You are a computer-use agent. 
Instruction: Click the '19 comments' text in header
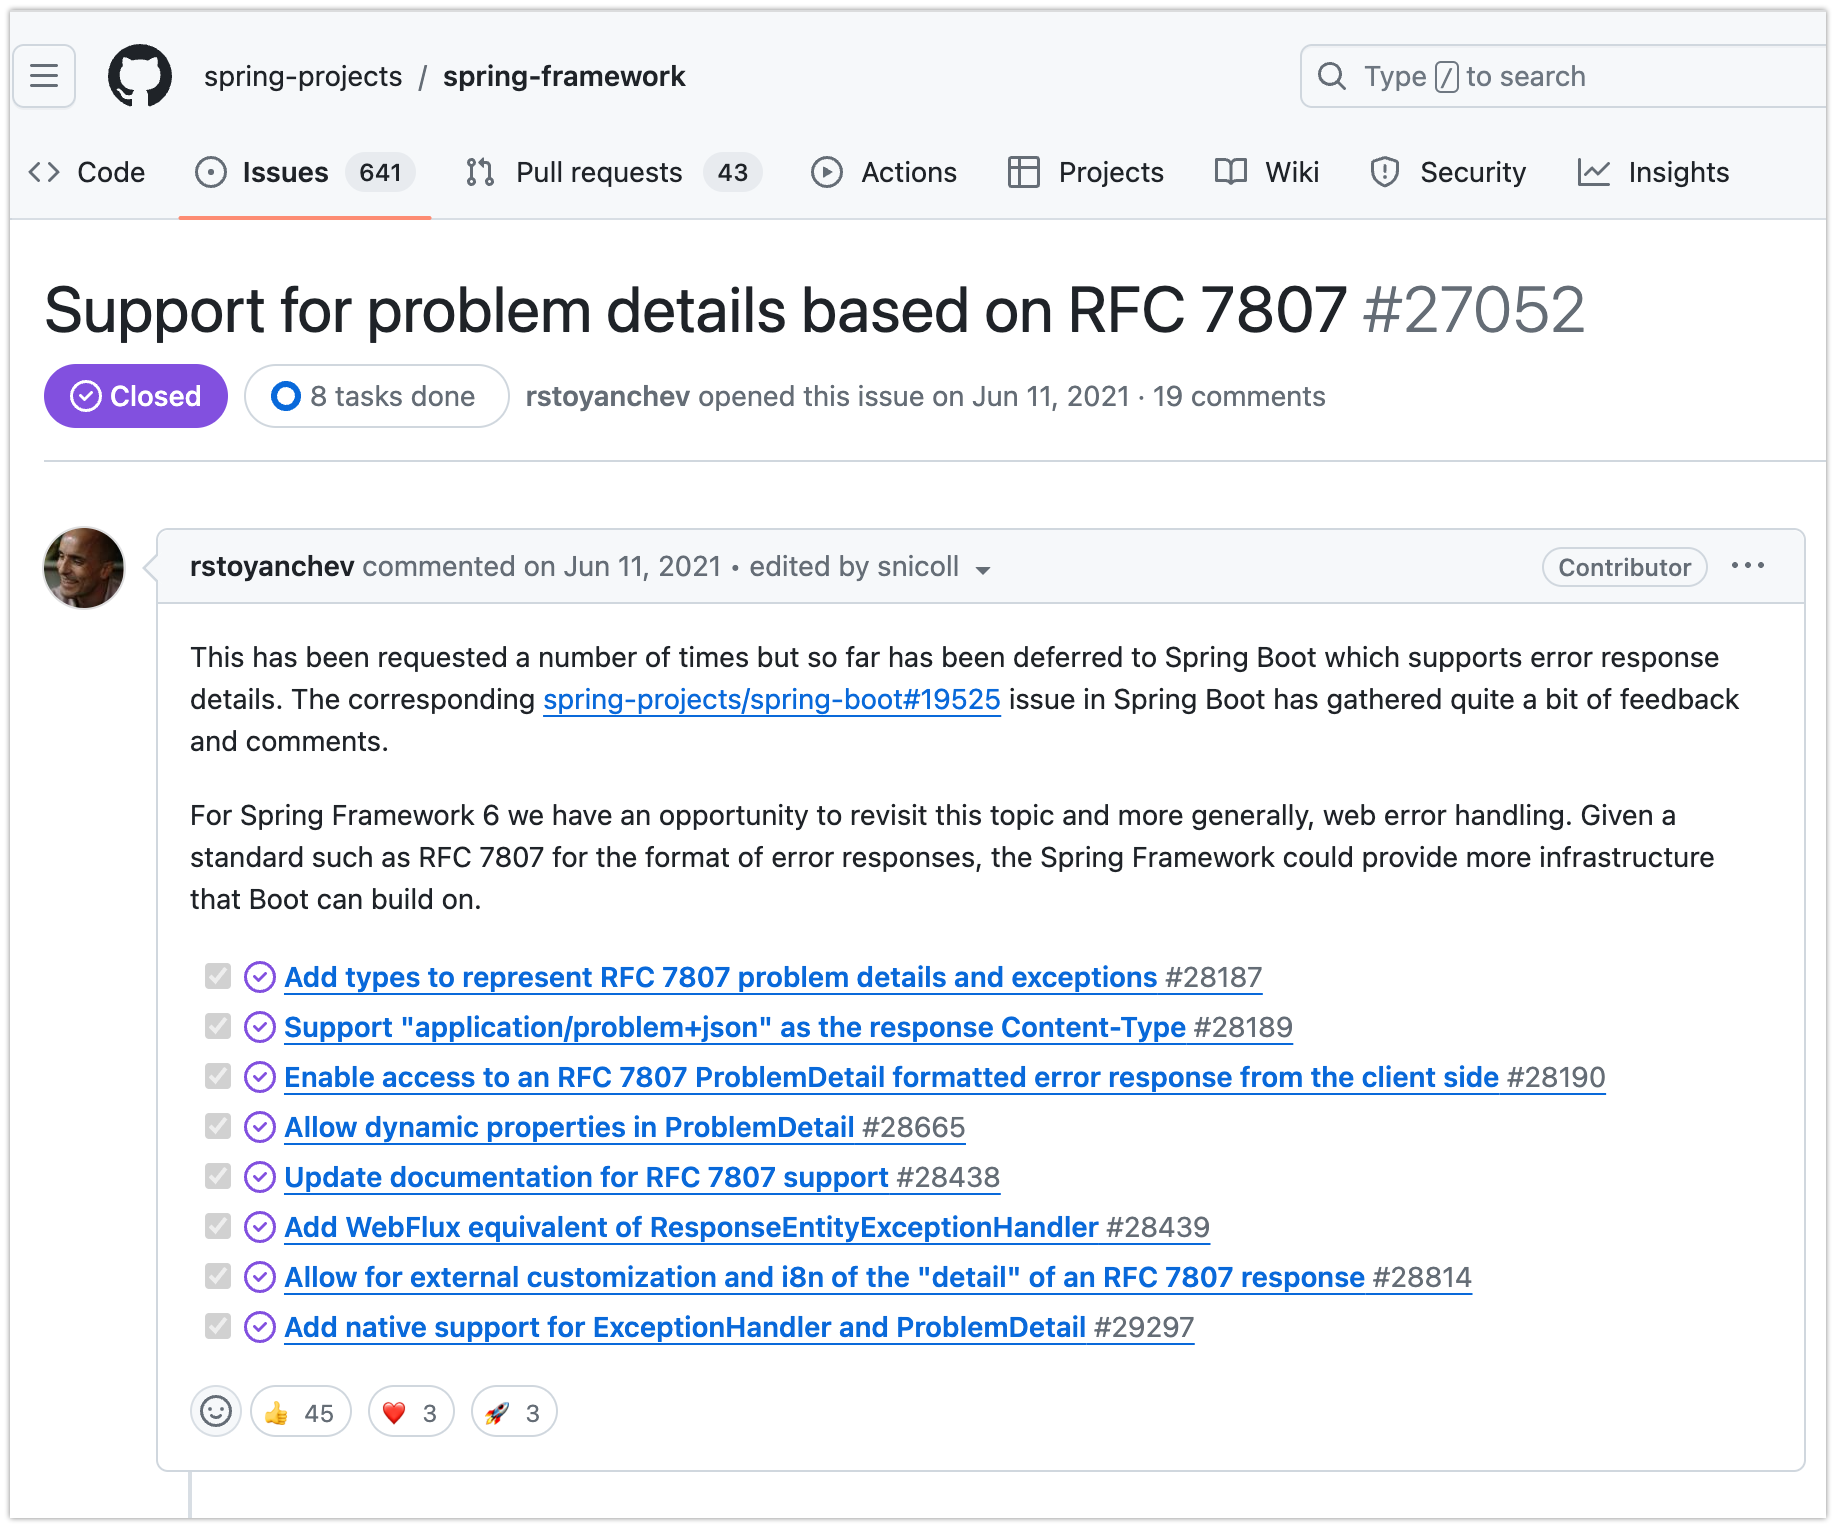coord(1239,396)
